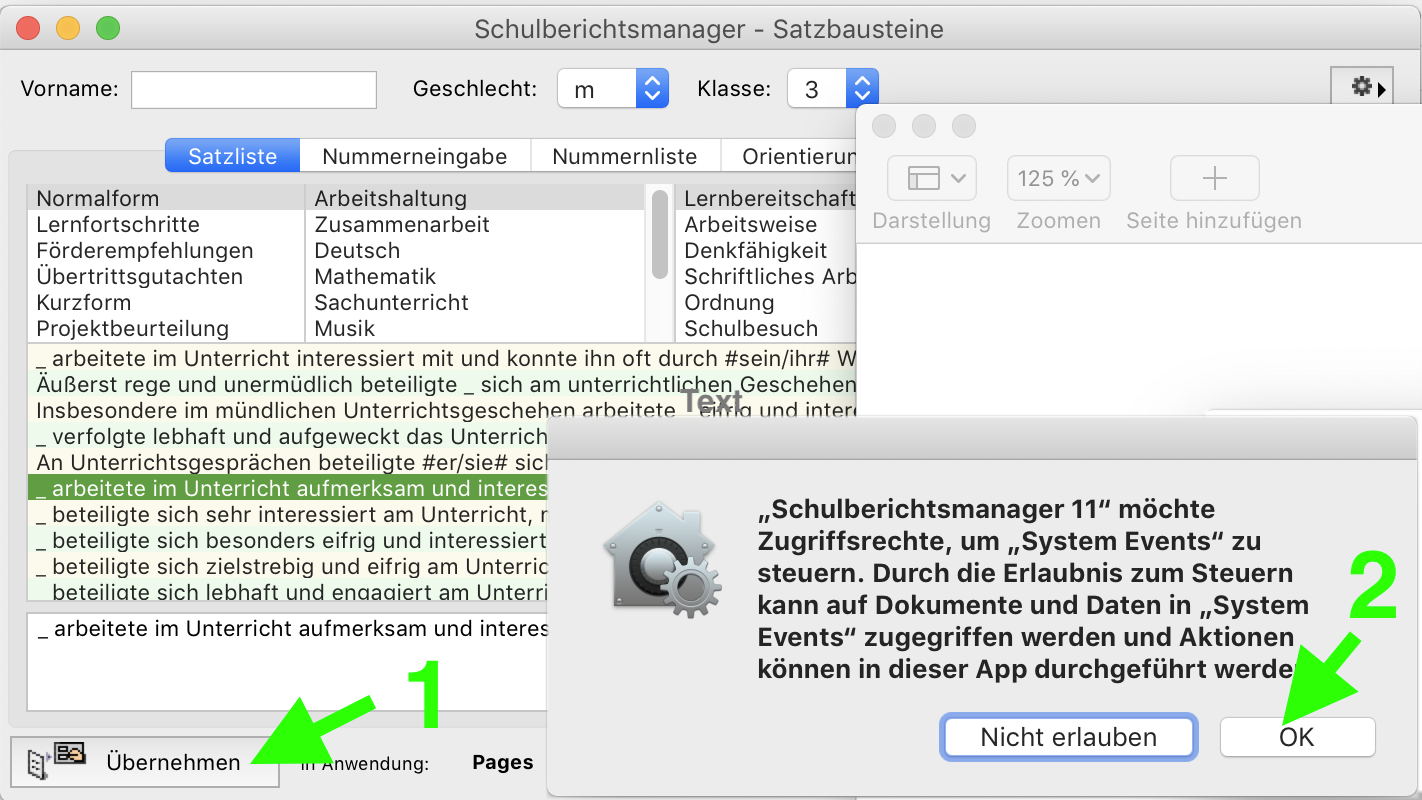Click the category list scrollbar

(660, 235)
